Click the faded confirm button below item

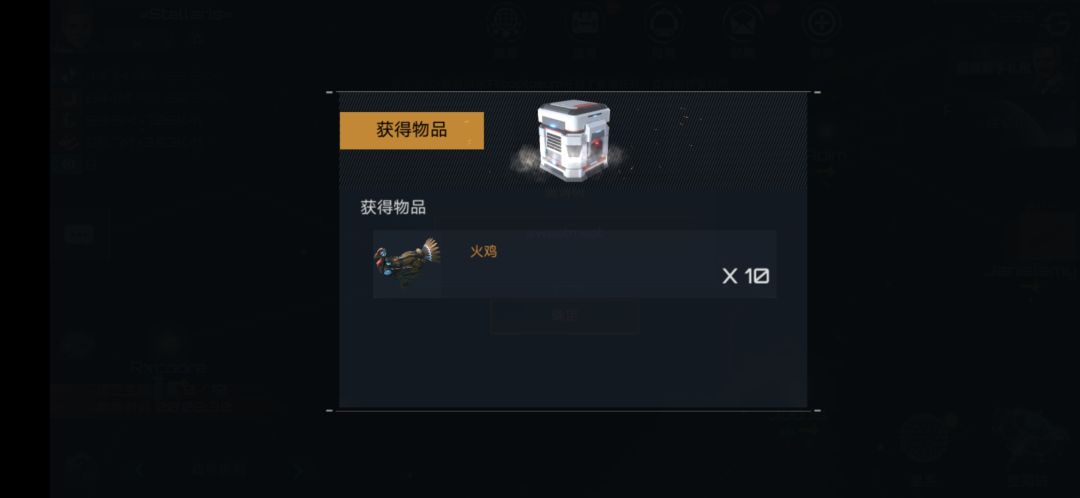(564, 316)
